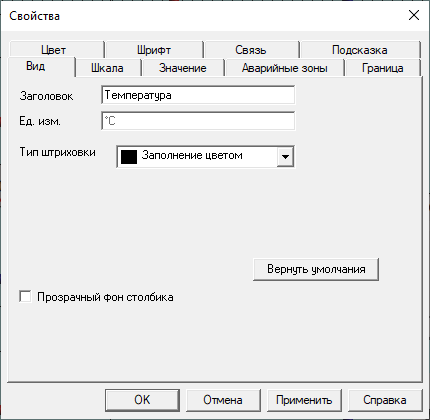Viewport: 430px width, 420px height.
Task: Expand the Тип штриховки dropdown arrow
Action: point(285,156)
